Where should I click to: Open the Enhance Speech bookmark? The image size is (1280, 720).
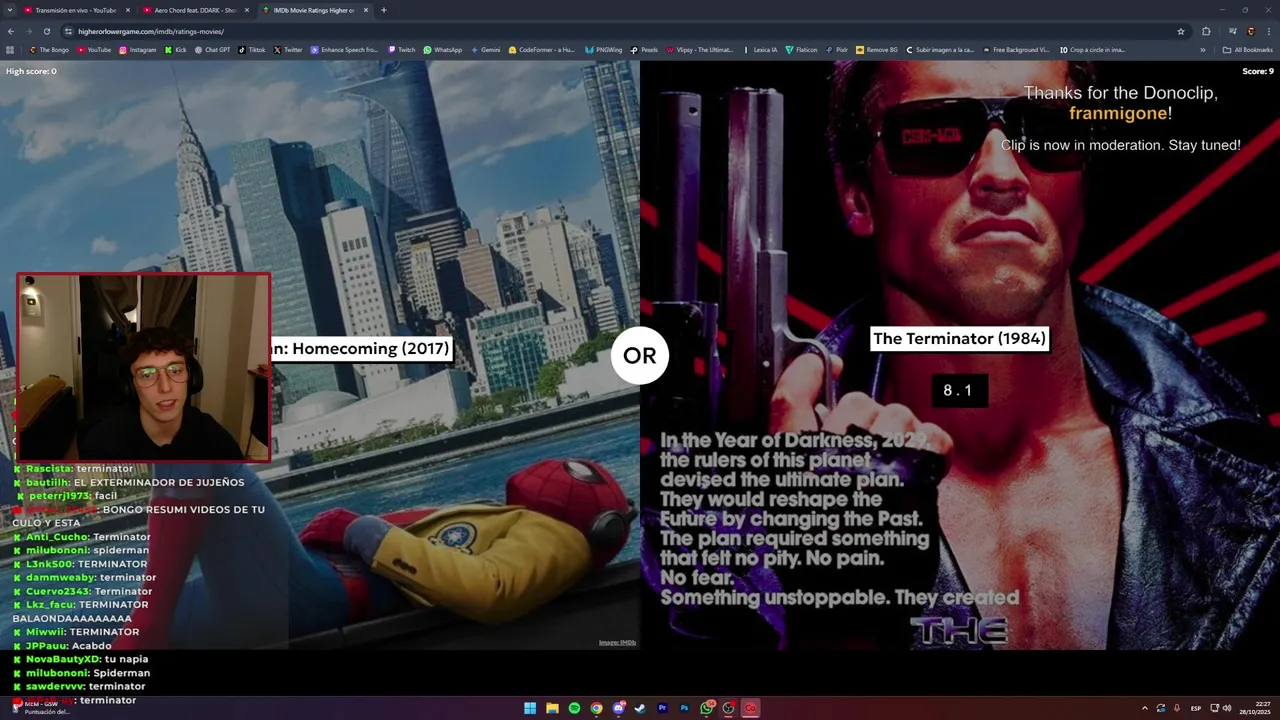[x=344, y=49]
